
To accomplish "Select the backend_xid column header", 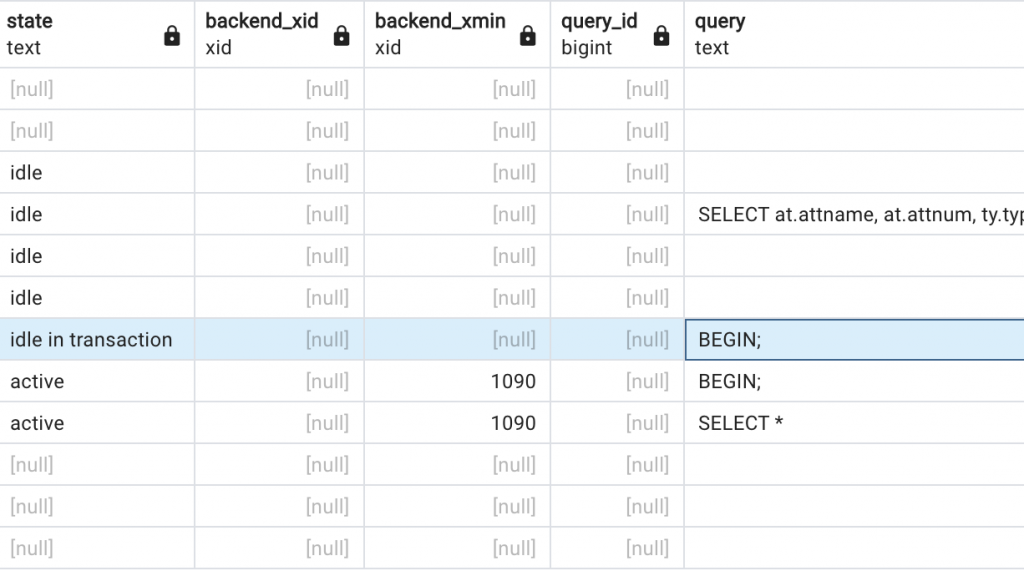I will [x=280, y=34].
